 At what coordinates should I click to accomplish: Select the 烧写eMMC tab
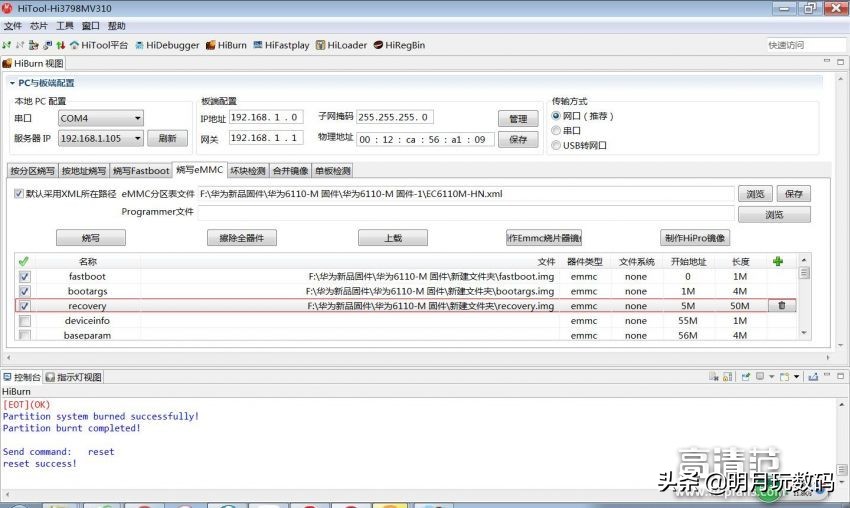tap(199, 170)
